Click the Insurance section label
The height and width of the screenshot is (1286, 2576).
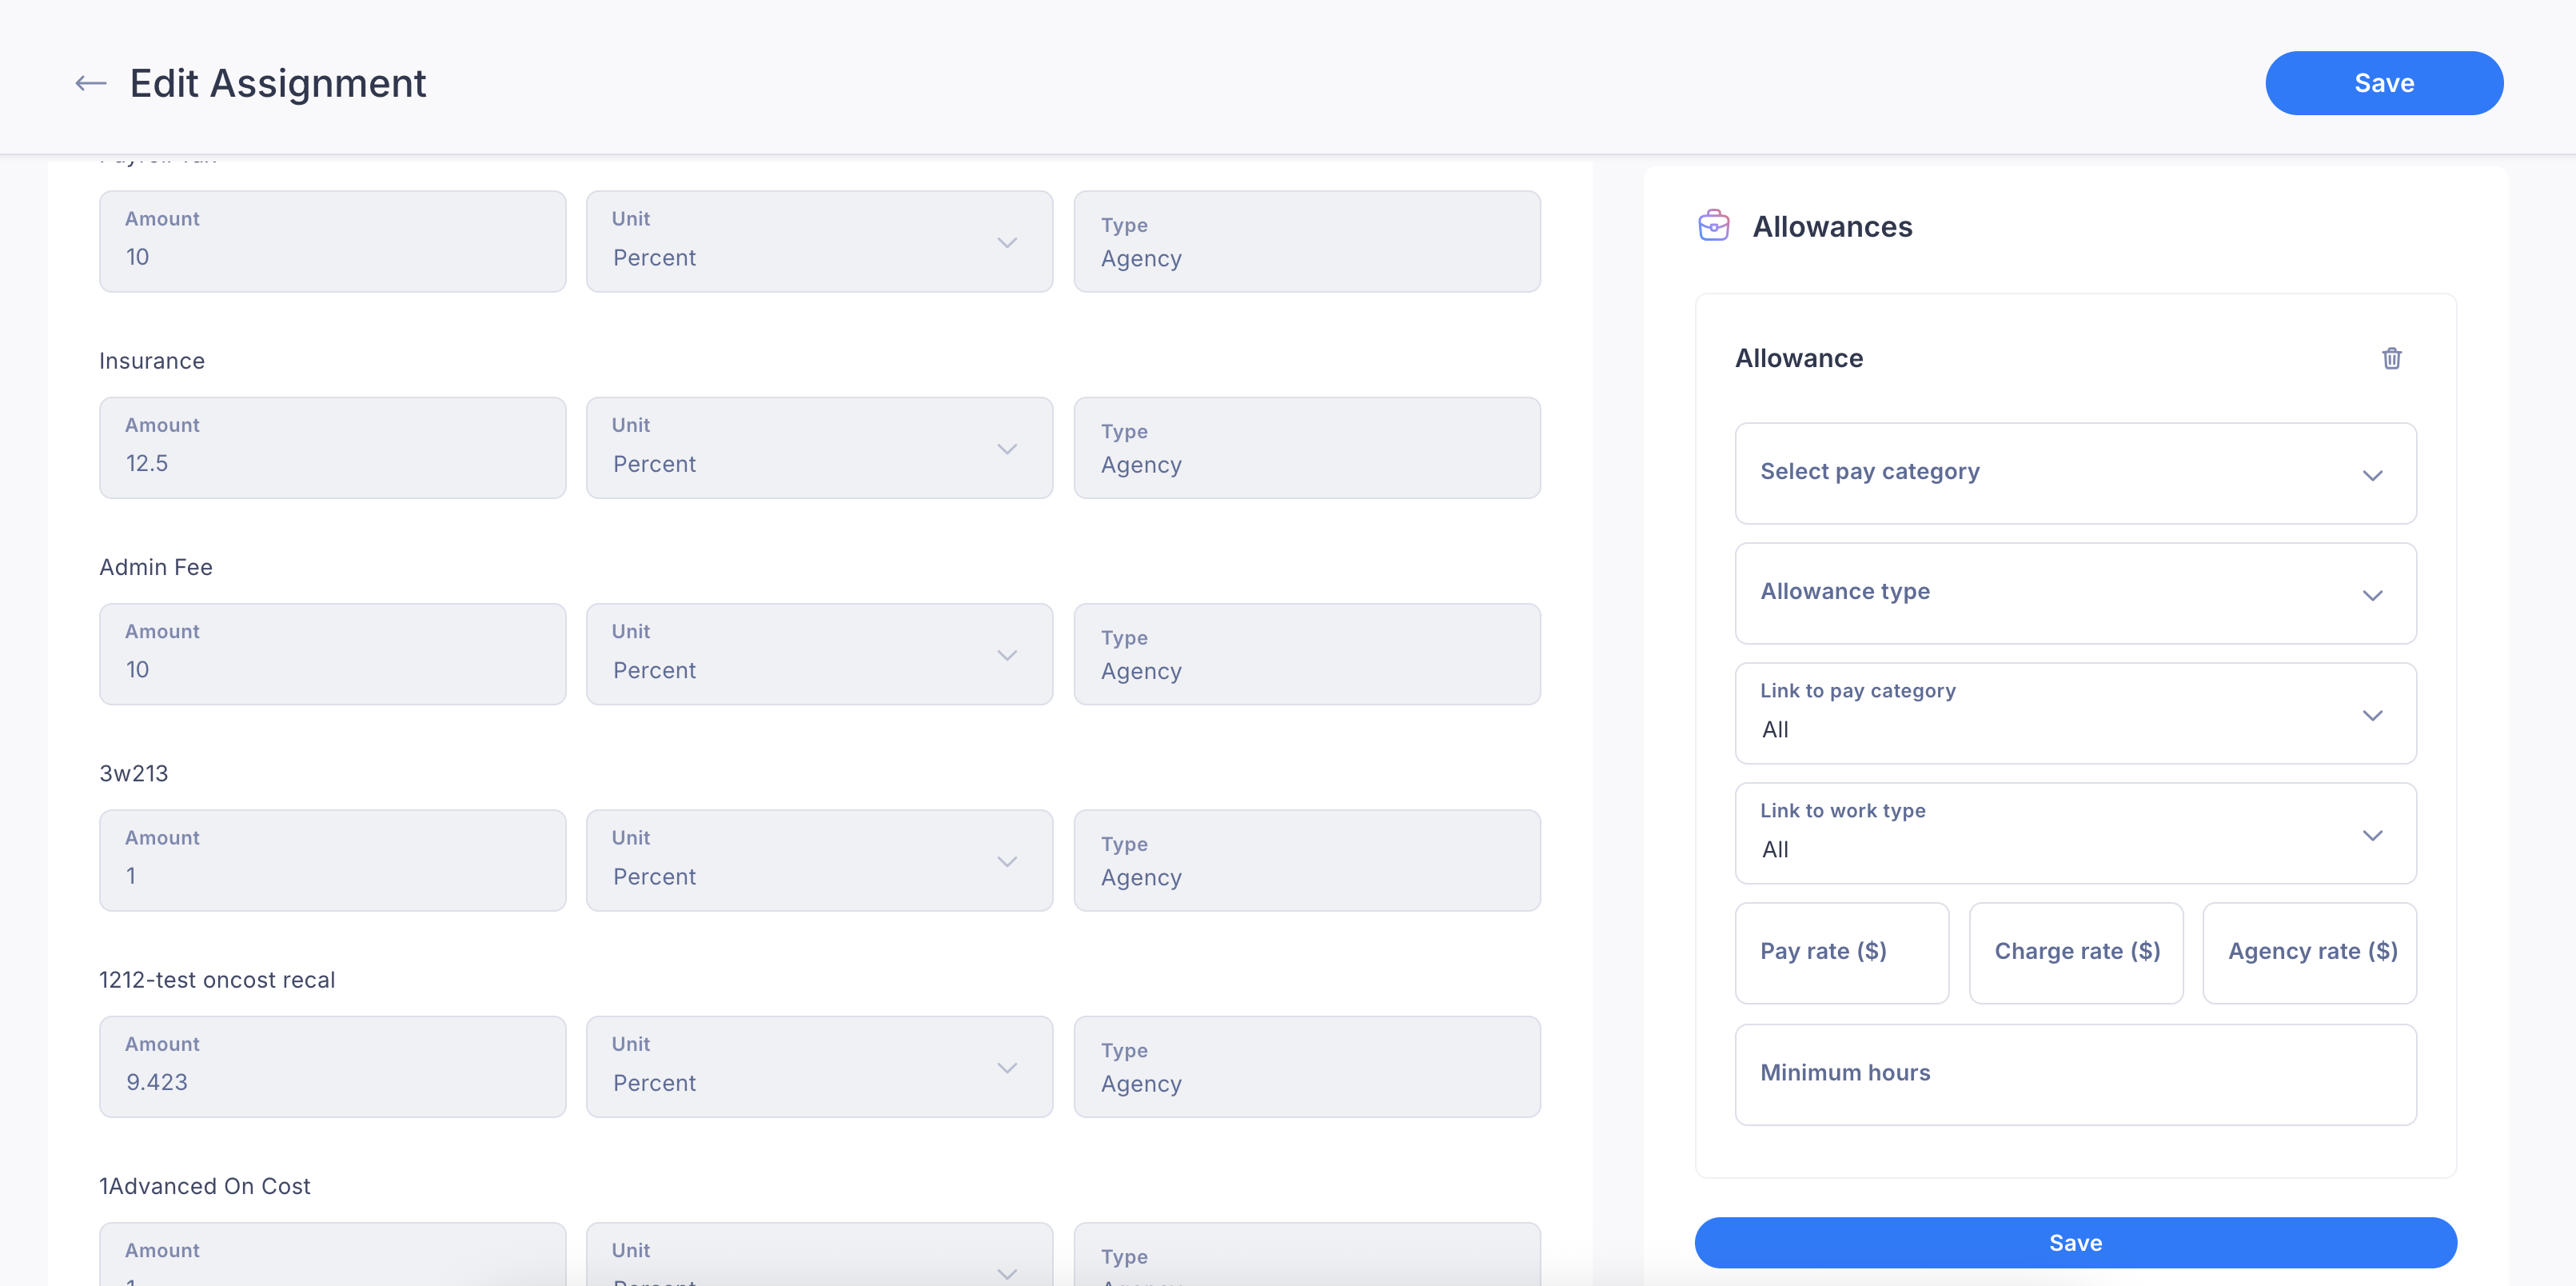point(152,361)
